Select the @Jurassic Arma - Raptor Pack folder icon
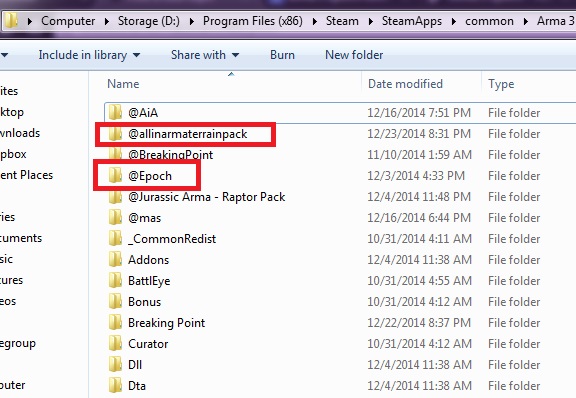The height and width of the screenshot is (398, 576). [x=115, y=197]
